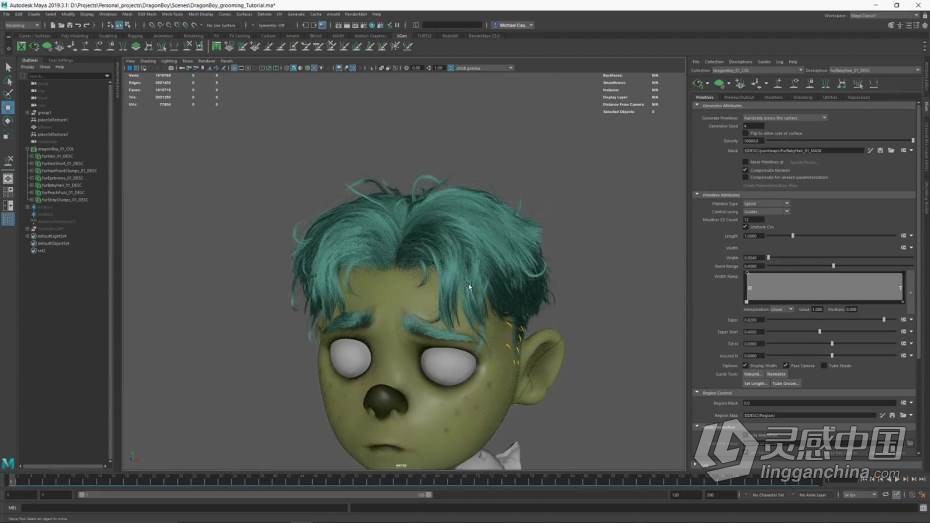Collapse the Primitive Attributes section
Image resolution: width=930 pixels, height=523 pixels.
(698, 194)
